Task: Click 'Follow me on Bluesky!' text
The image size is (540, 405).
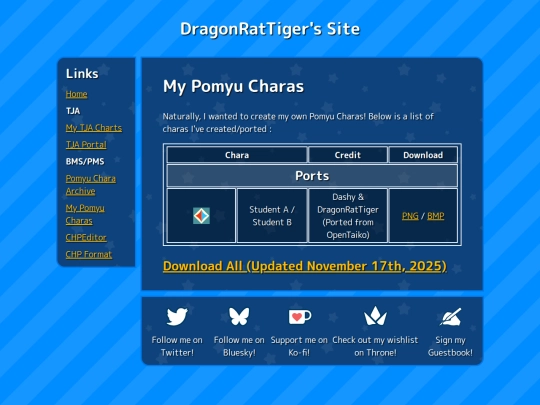Action: [x=239, y=346]
